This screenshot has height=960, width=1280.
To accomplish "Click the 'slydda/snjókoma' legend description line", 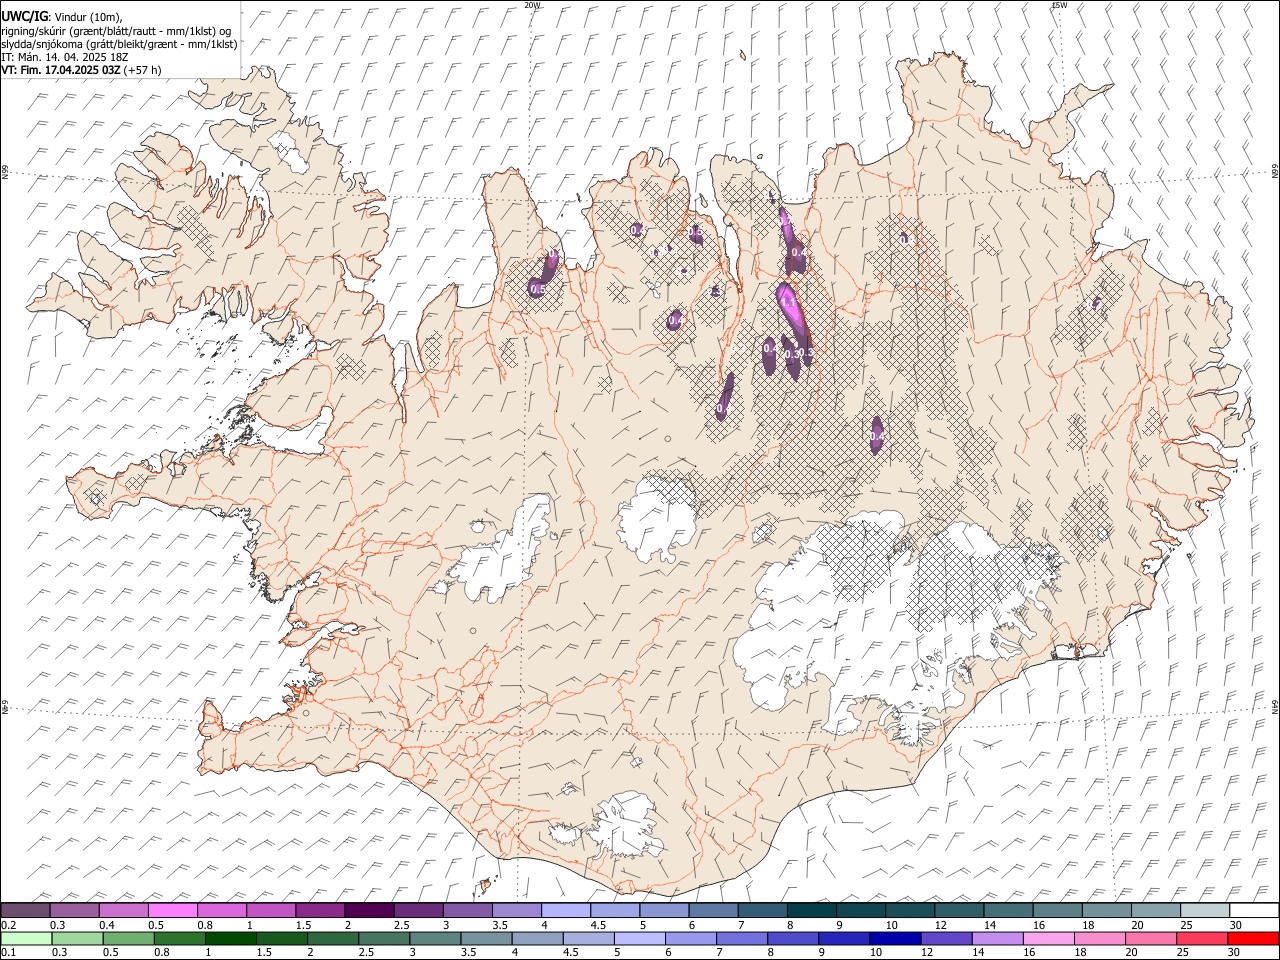I will [x=119, y=44].
